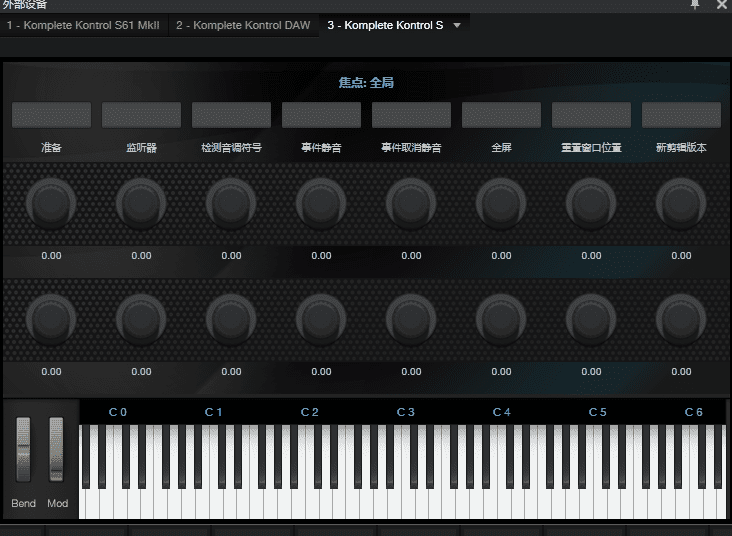Click the 事件静音 label
Viewport: 732px width, 536px height.
pos(322,148)
